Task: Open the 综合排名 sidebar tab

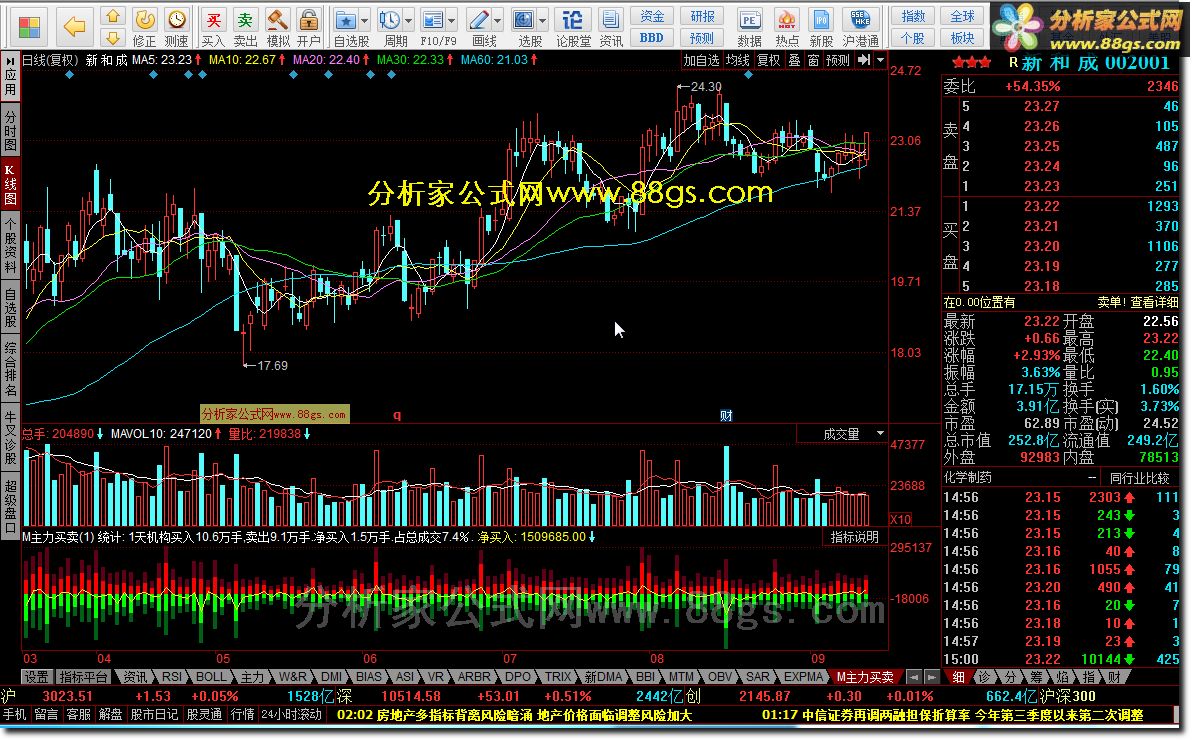Action: [10, 369]
